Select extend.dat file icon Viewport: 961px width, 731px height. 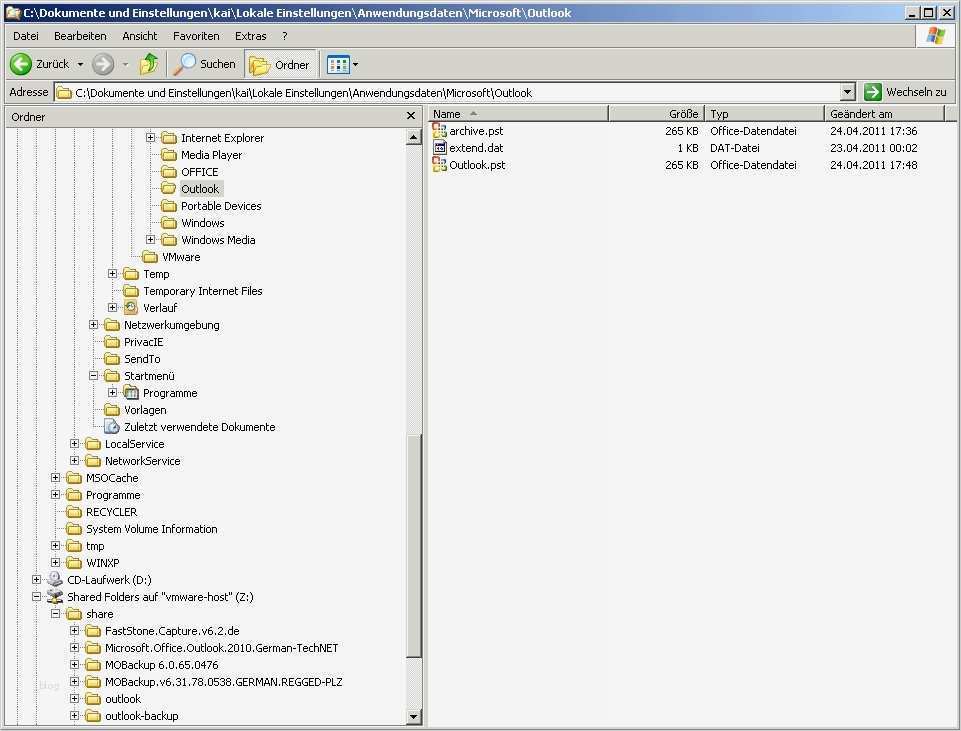coord(439,148)
